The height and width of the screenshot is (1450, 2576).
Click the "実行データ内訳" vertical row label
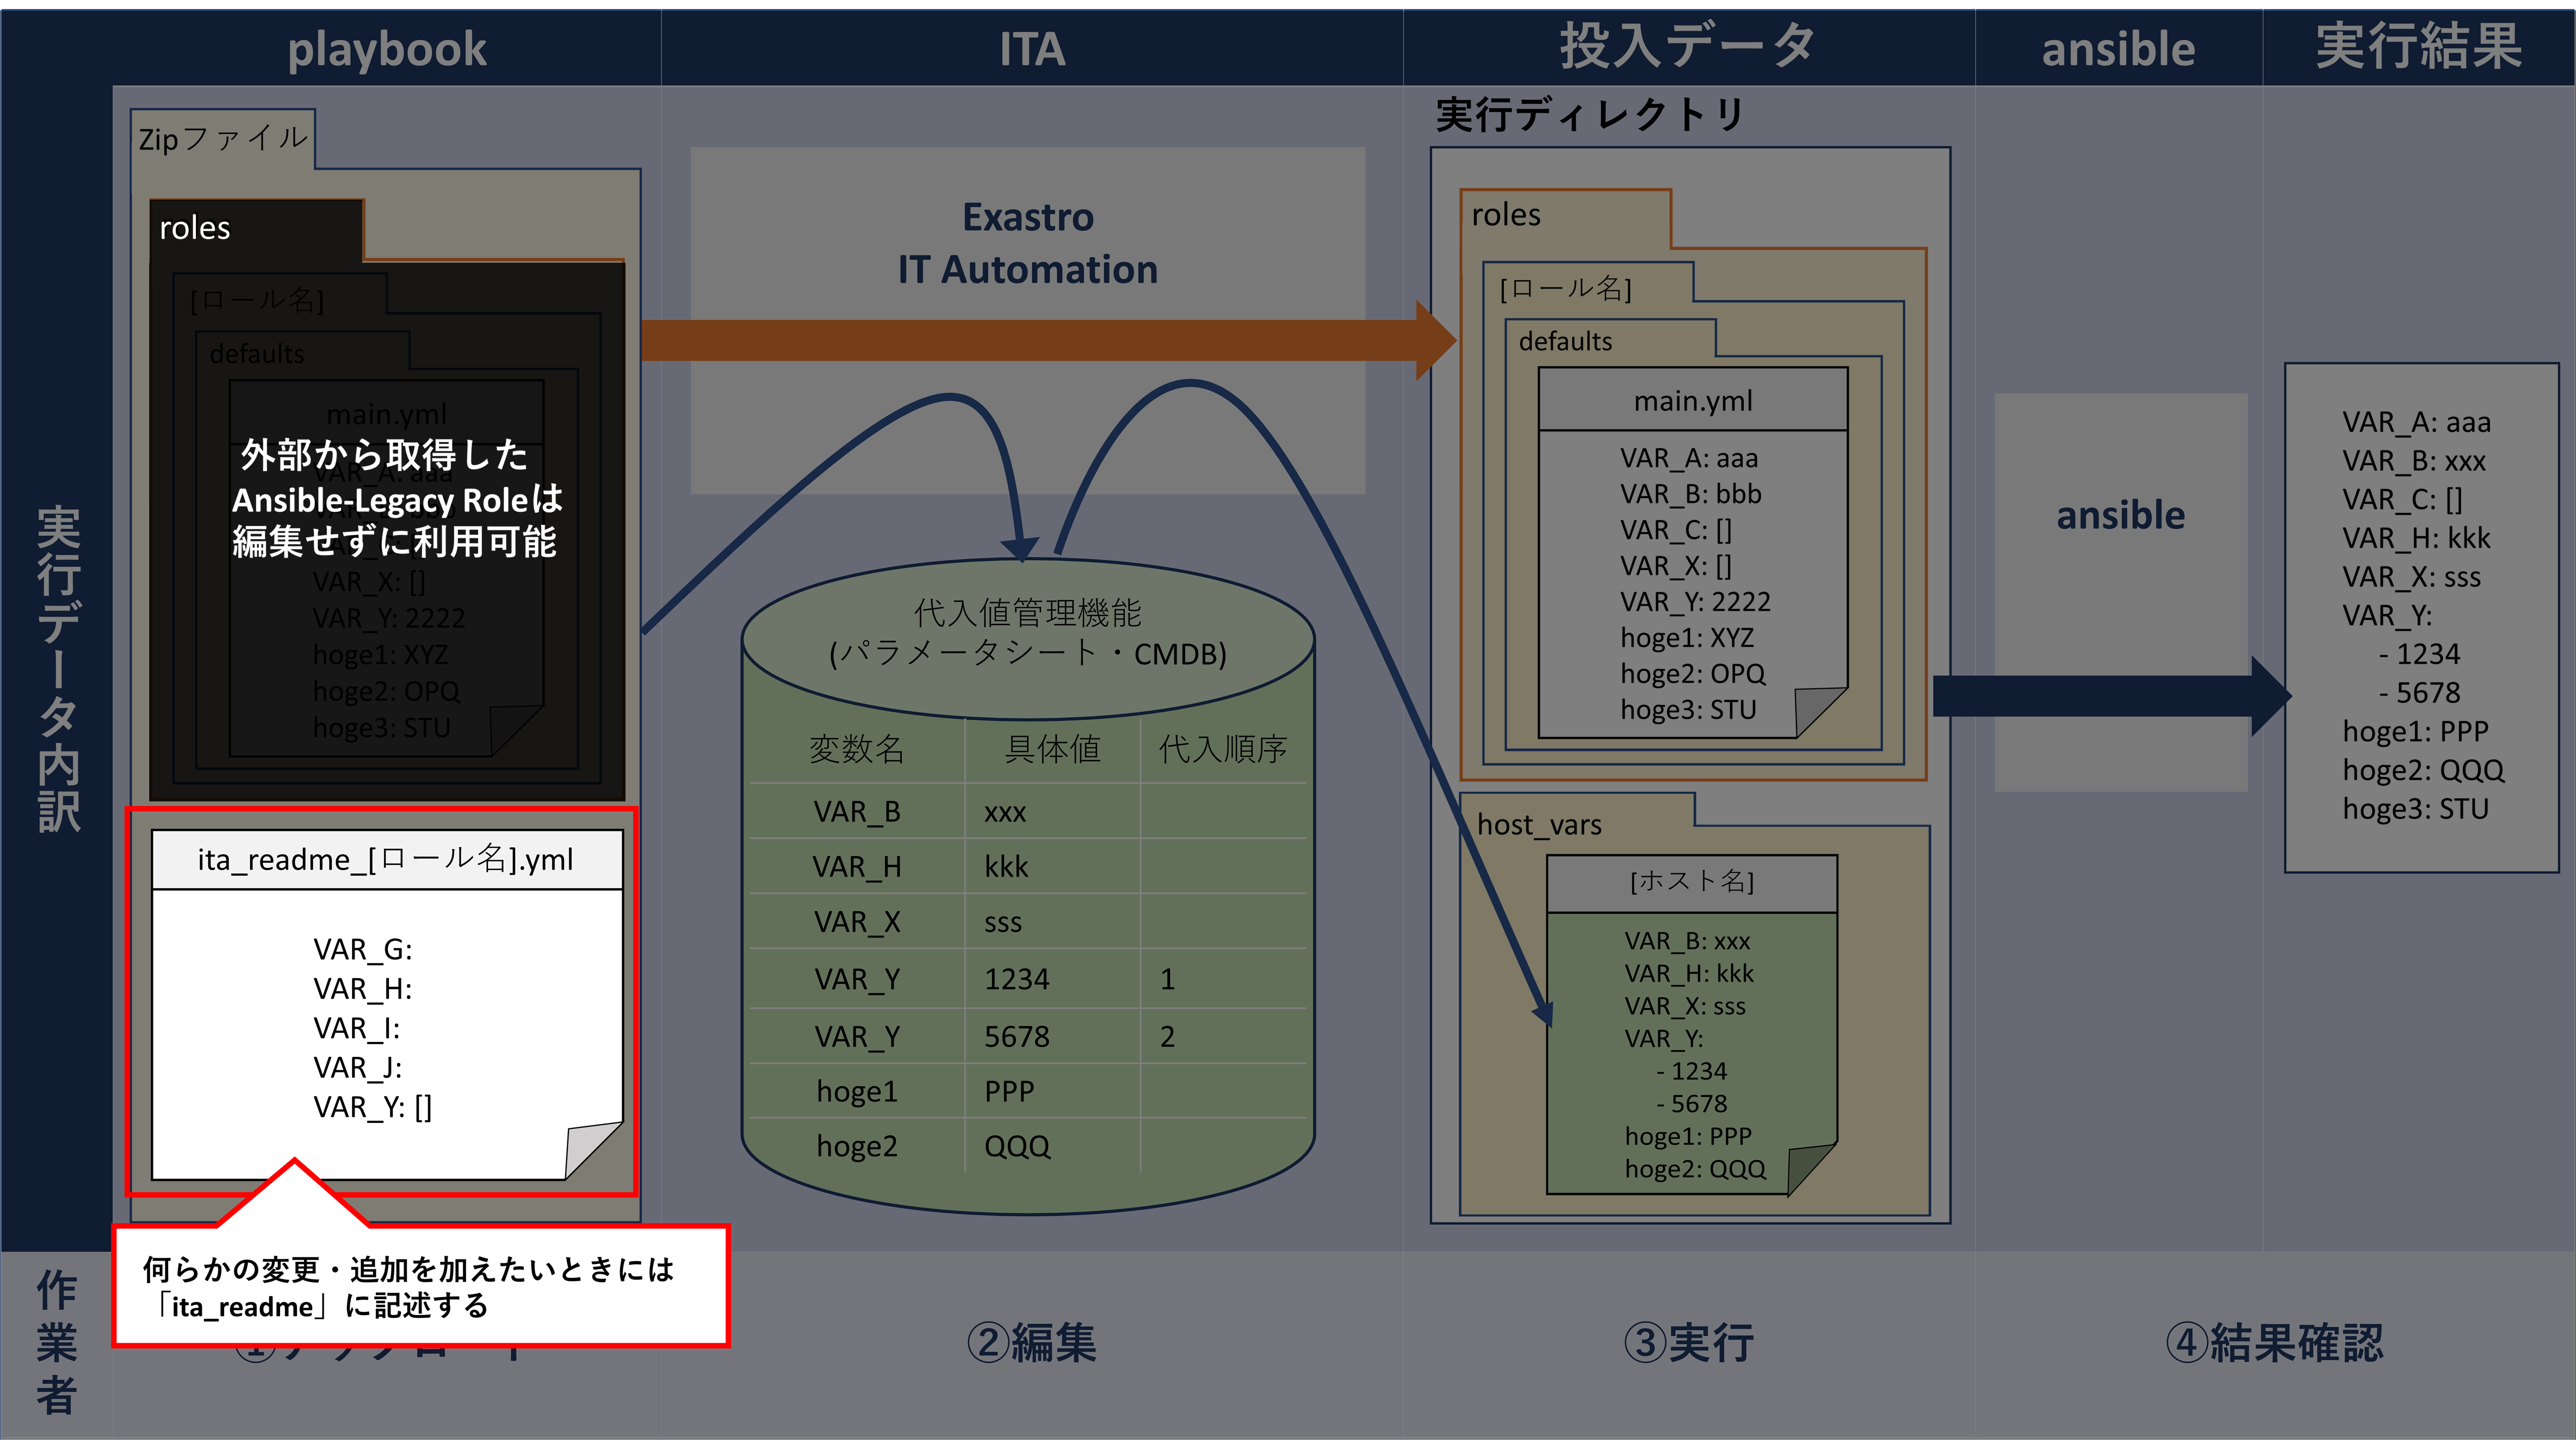pyautogui.click(x=58, y=668)
